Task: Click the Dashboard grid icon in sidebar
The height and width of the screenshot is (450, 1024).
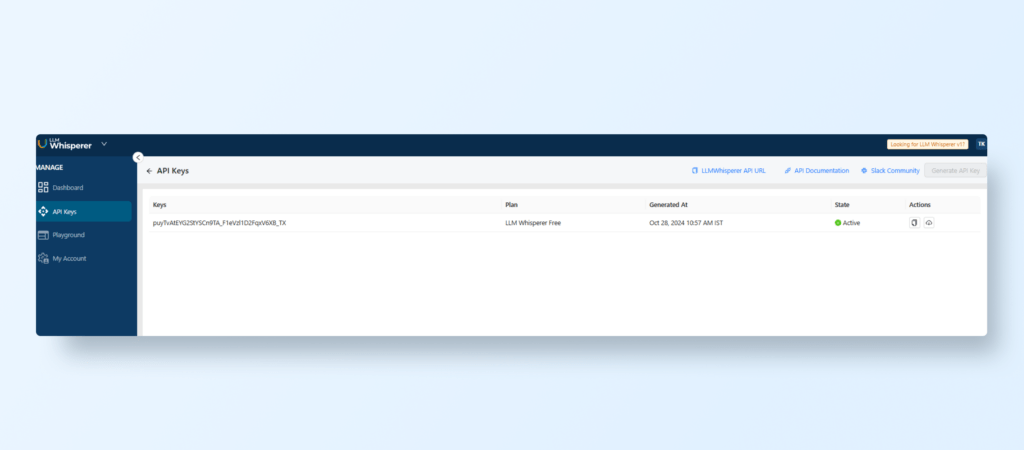Action: [43, 187]
